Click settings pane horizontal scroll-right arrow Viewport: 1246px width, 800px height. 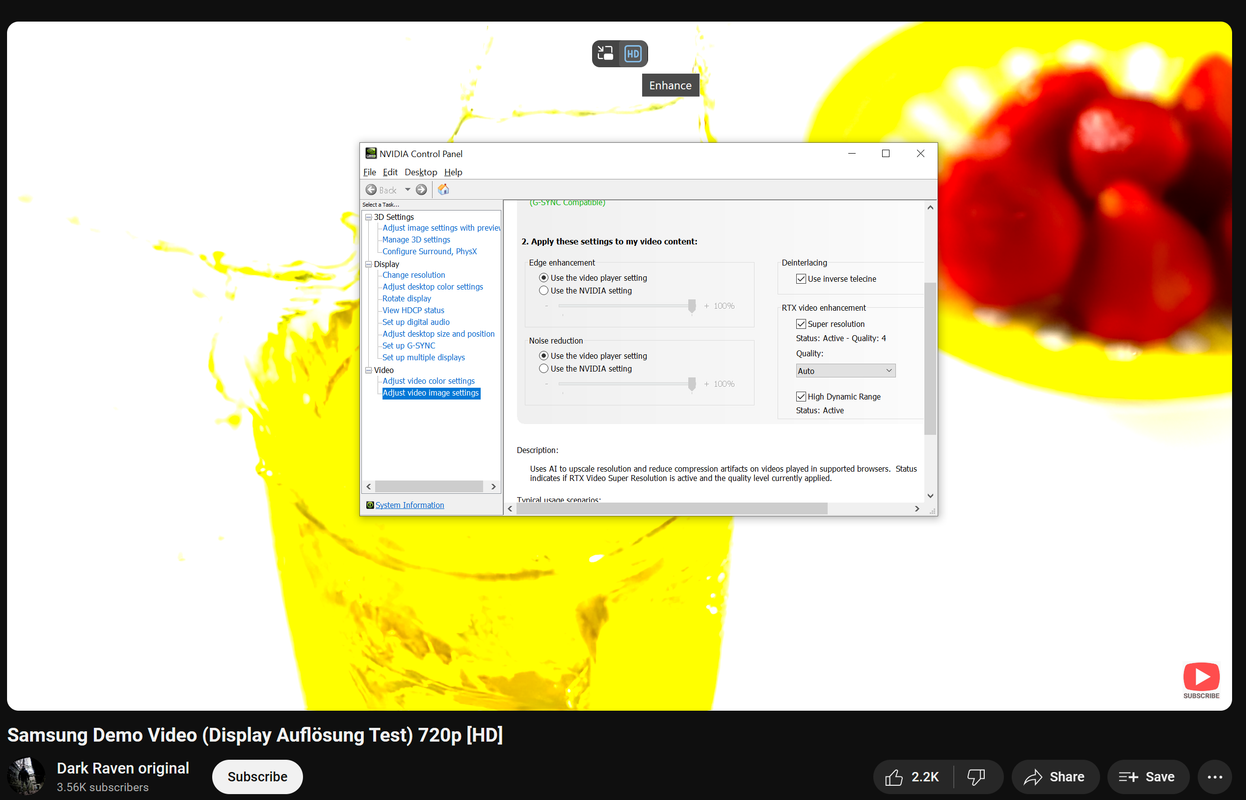click(x=917, y=509)
